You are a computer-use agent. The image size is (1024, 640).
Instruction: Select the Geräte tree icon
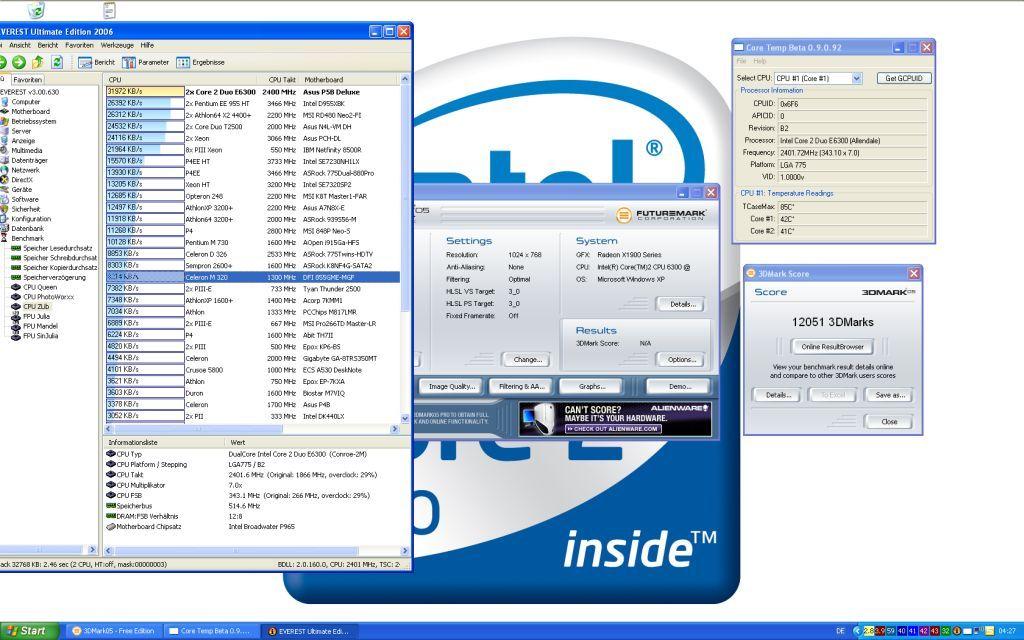[5, 189]
